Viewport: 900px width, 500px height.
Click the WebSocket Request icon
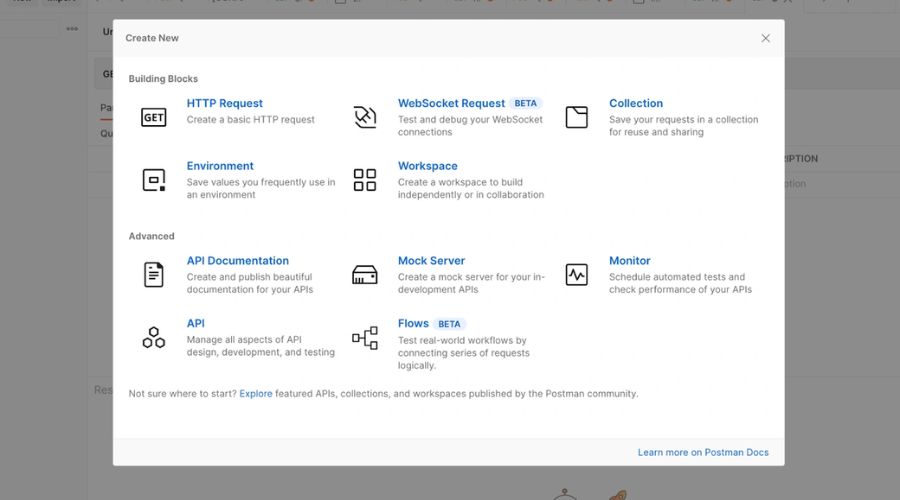pos(365,117)
